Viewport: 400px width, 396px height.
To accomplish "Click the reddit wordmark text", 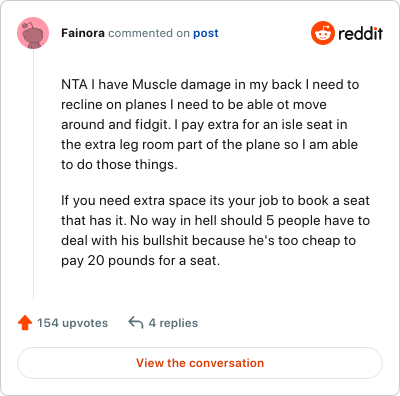I will pyautogui.click(x=360, y=33).
